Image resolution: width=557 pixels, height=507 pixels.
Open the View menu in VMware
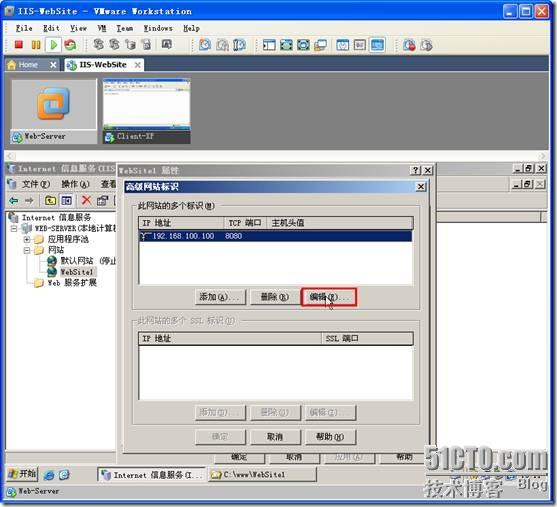(x=78, y=28)
